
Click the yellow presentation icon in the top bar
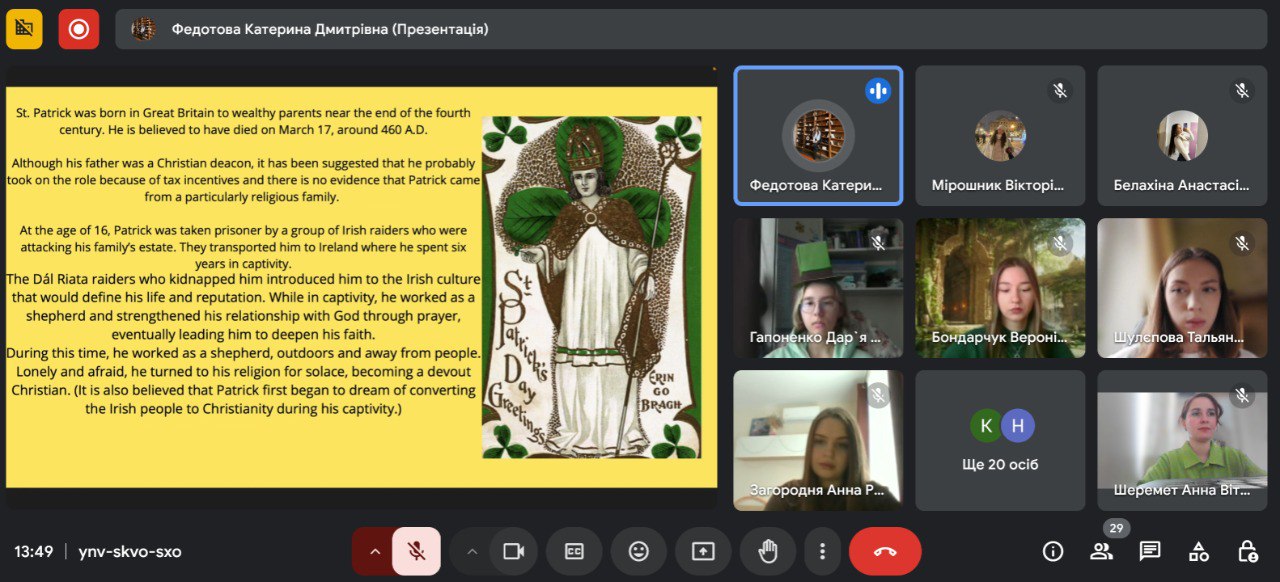click(x=24, y=29)
